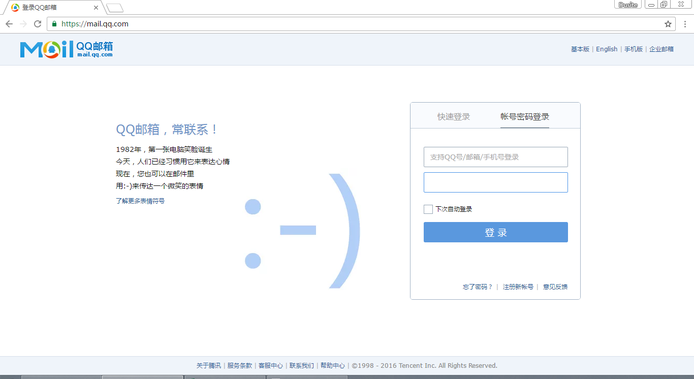This screenshot has width=694, height=379.
Task: Click the Tencent copyright text
Action: tap(424, 366)
